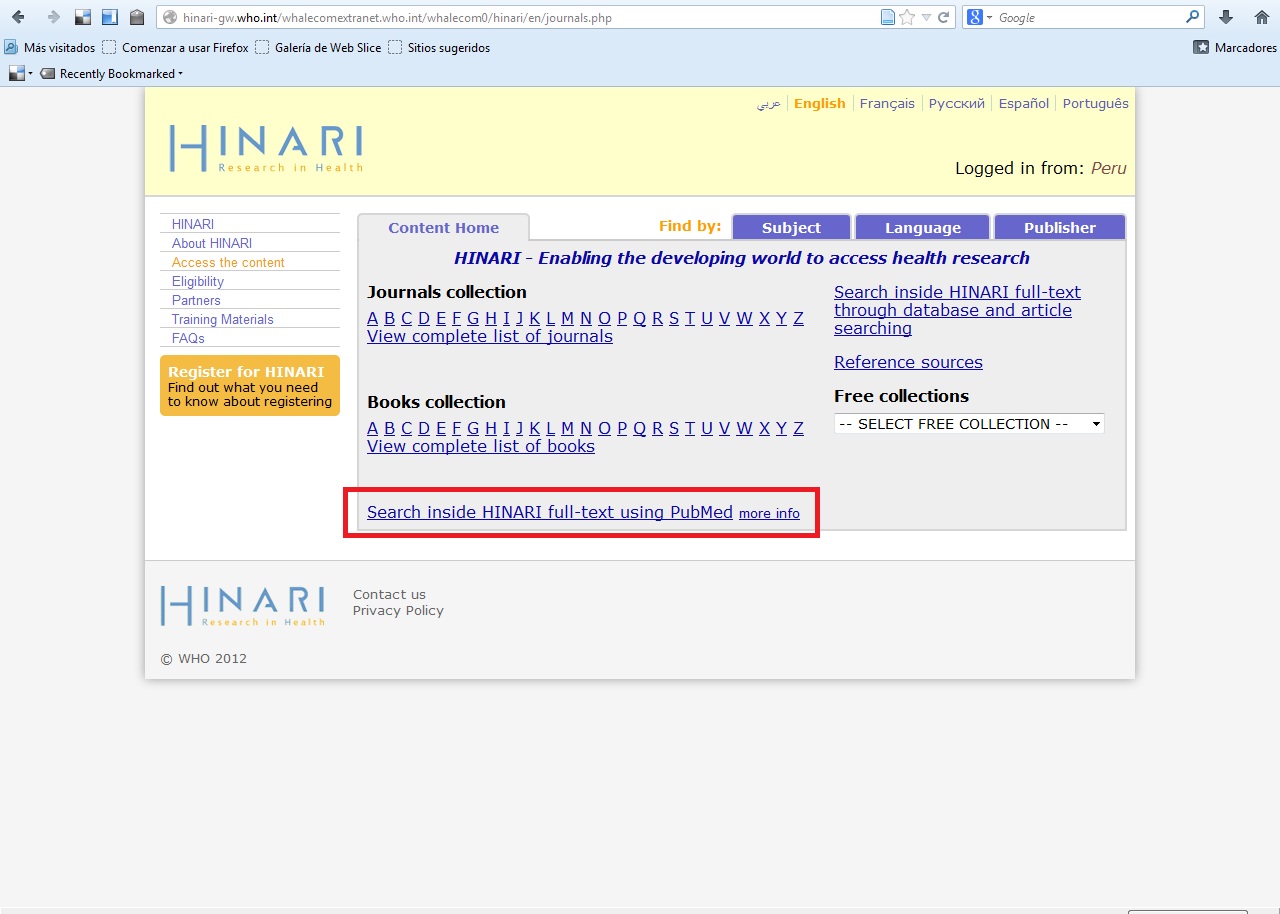Open the Marcadores bookmarks panel

[x=1234, y=47]
